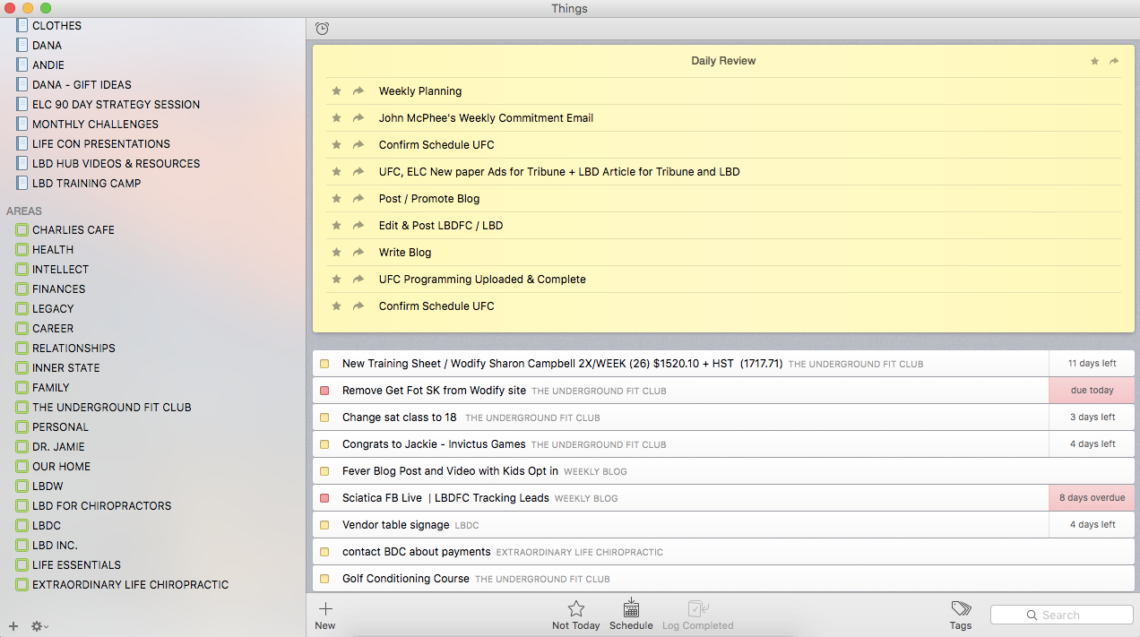
Task: Click the alarm clock icon above Daily Review
Action: (322, 29)
